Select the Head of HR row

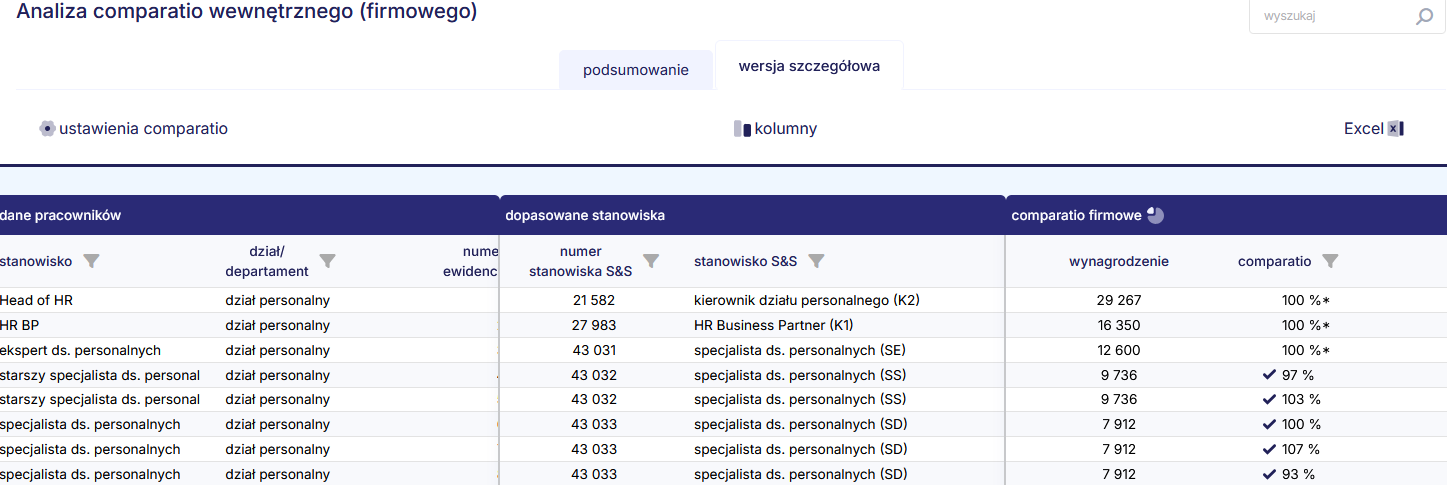pyautogui.click(x=36, y=300)
